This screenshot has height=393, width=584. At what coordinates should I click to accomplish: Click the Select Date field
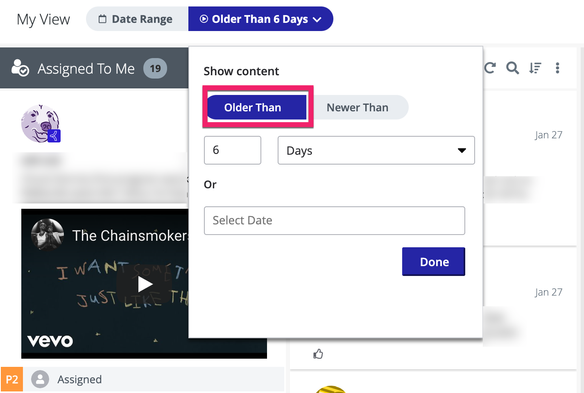pos(334,221)
